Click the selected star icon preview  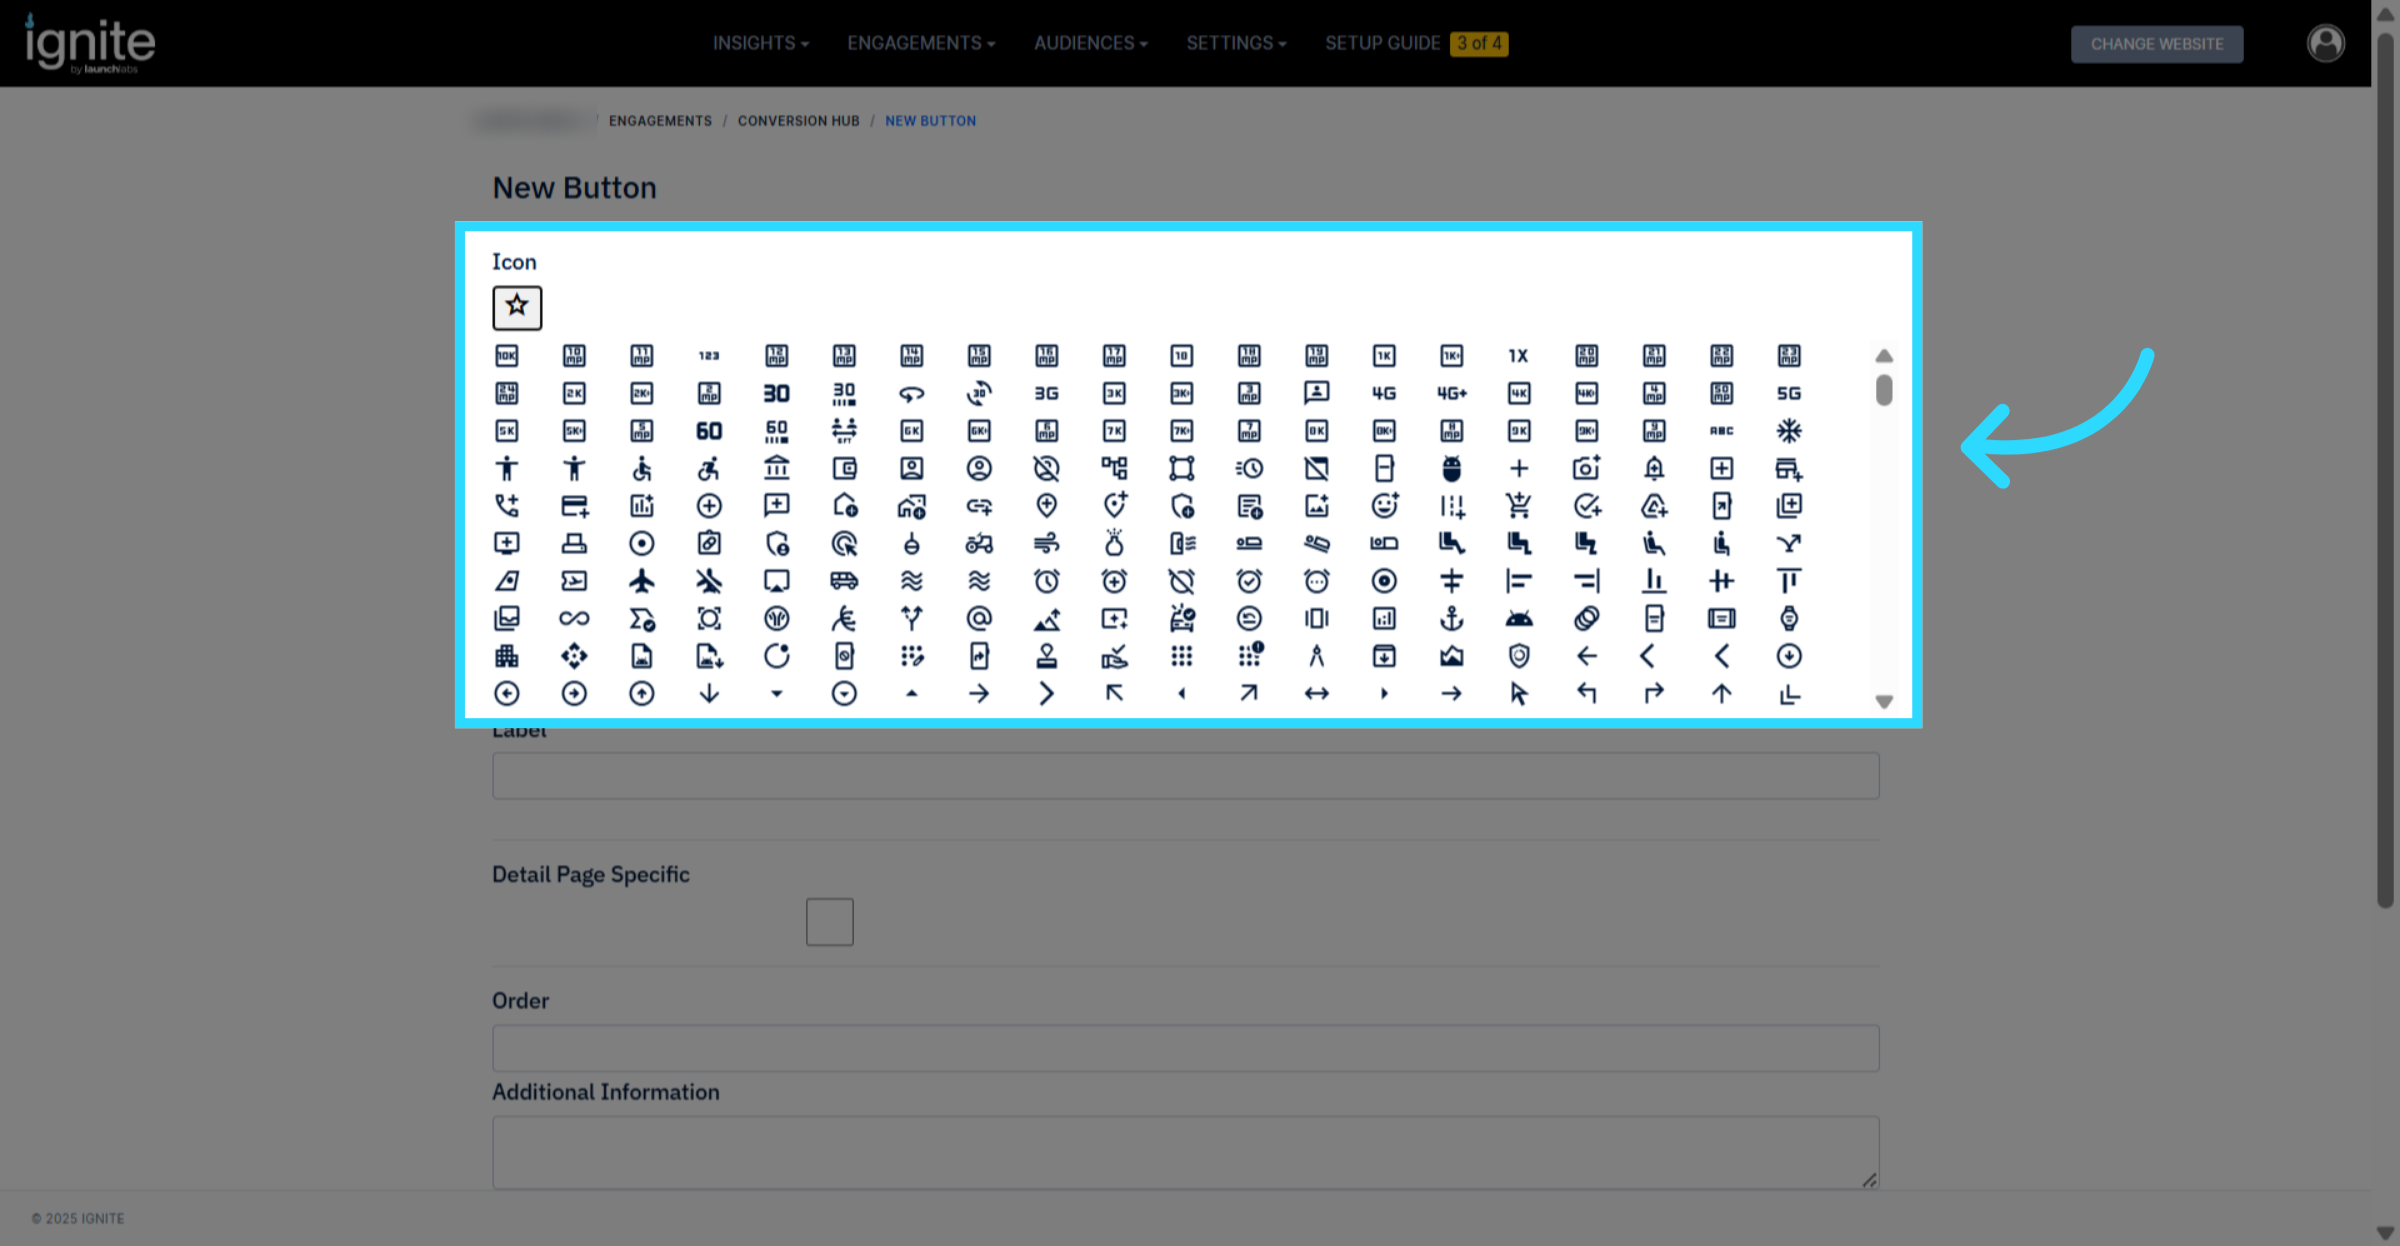pyautogui.click(x=517, y=307)
